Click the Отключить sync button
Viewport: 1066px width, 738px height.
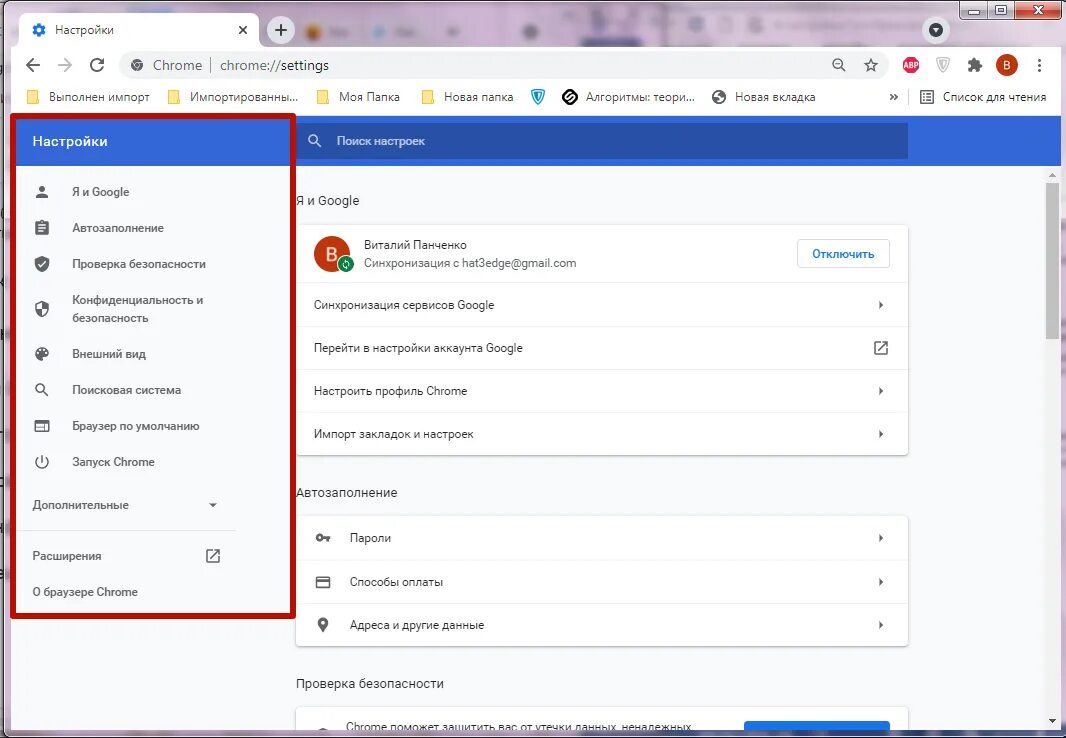(x=843, y=253)
